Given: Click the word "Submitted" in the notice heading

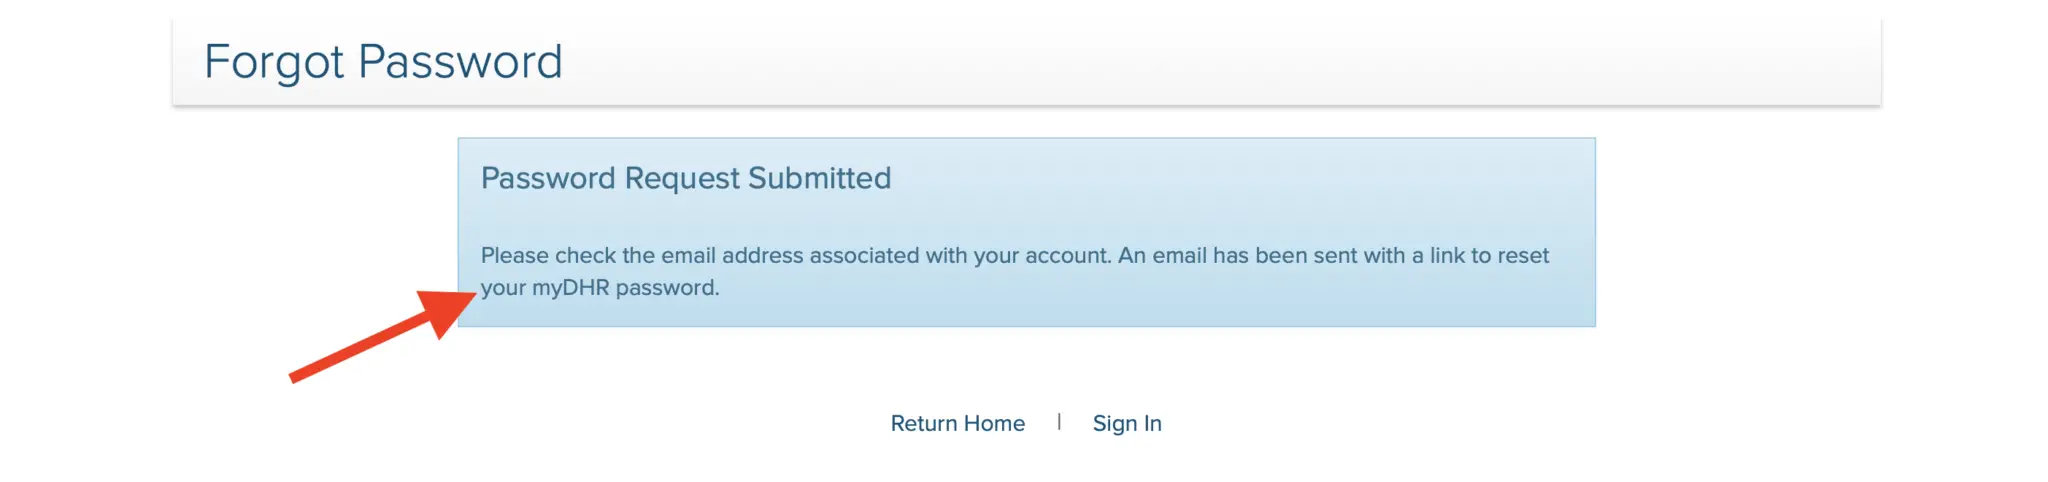Looking at the screenshot, I should tap(819, 178).
